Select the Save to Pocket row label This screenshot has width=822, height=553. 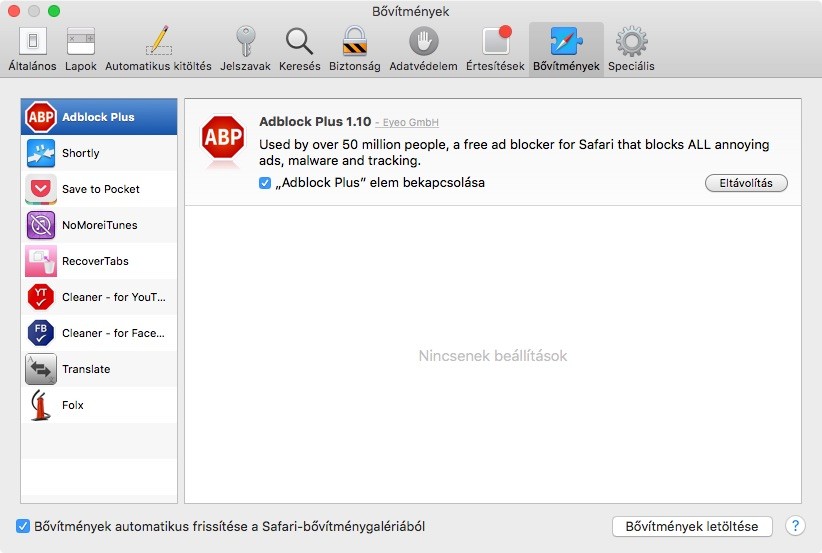pyautogui.click(x=101, y=189)
